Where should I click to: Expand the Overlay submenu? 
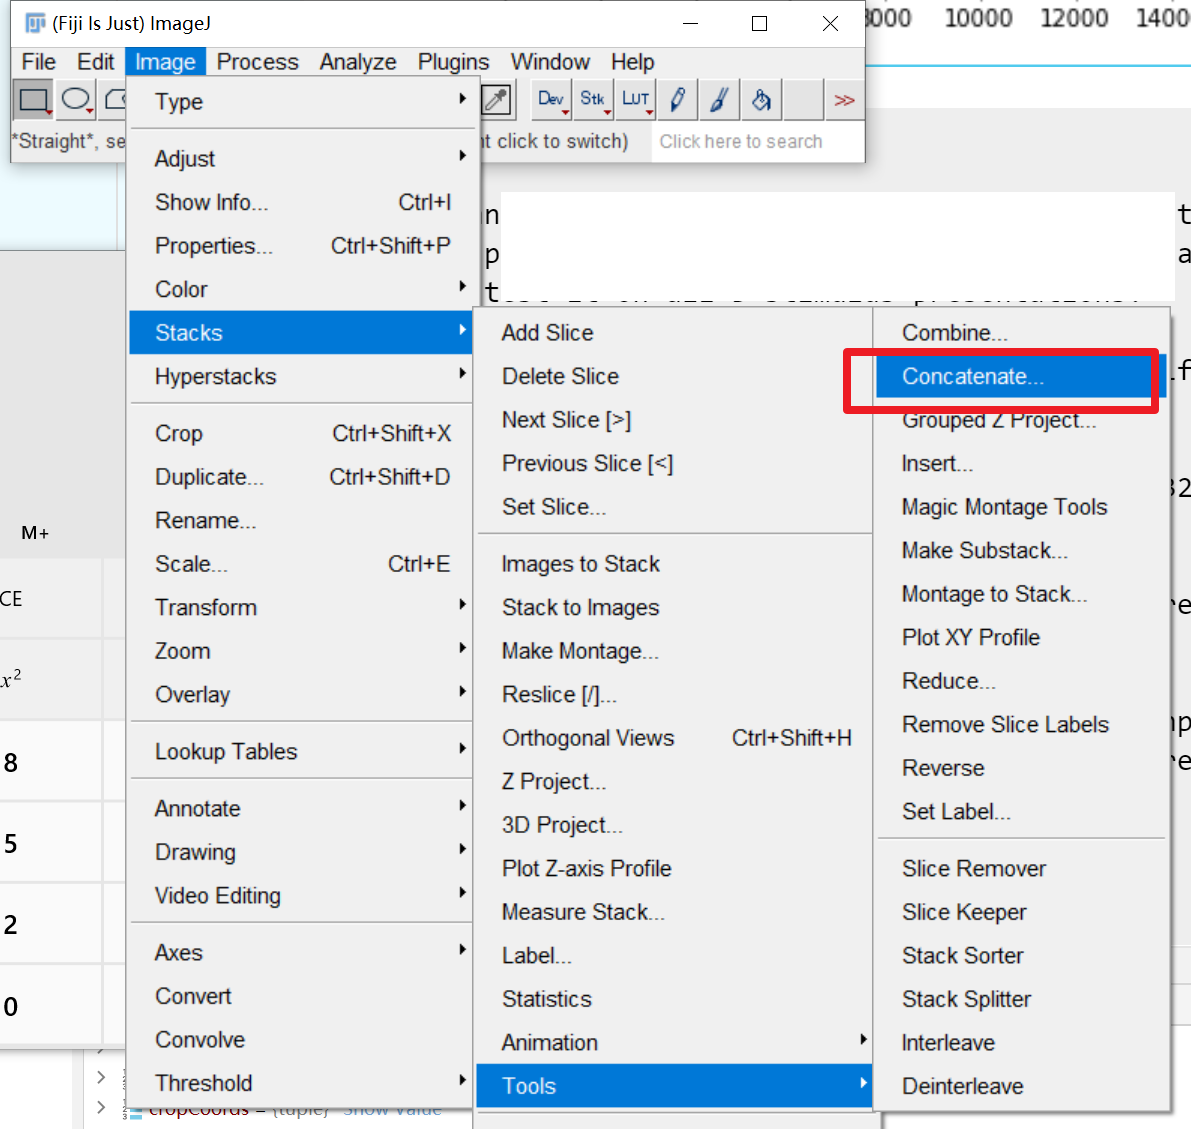pyautogui.click(x=302, y=694)
